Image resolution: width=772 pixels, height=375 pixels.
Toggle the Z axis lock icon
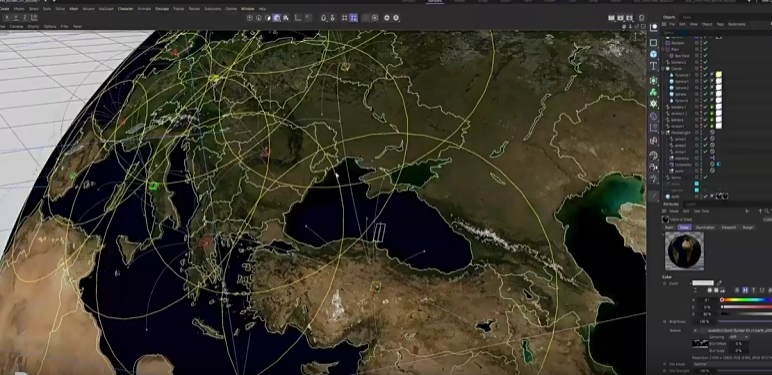[x=25, y=18]
